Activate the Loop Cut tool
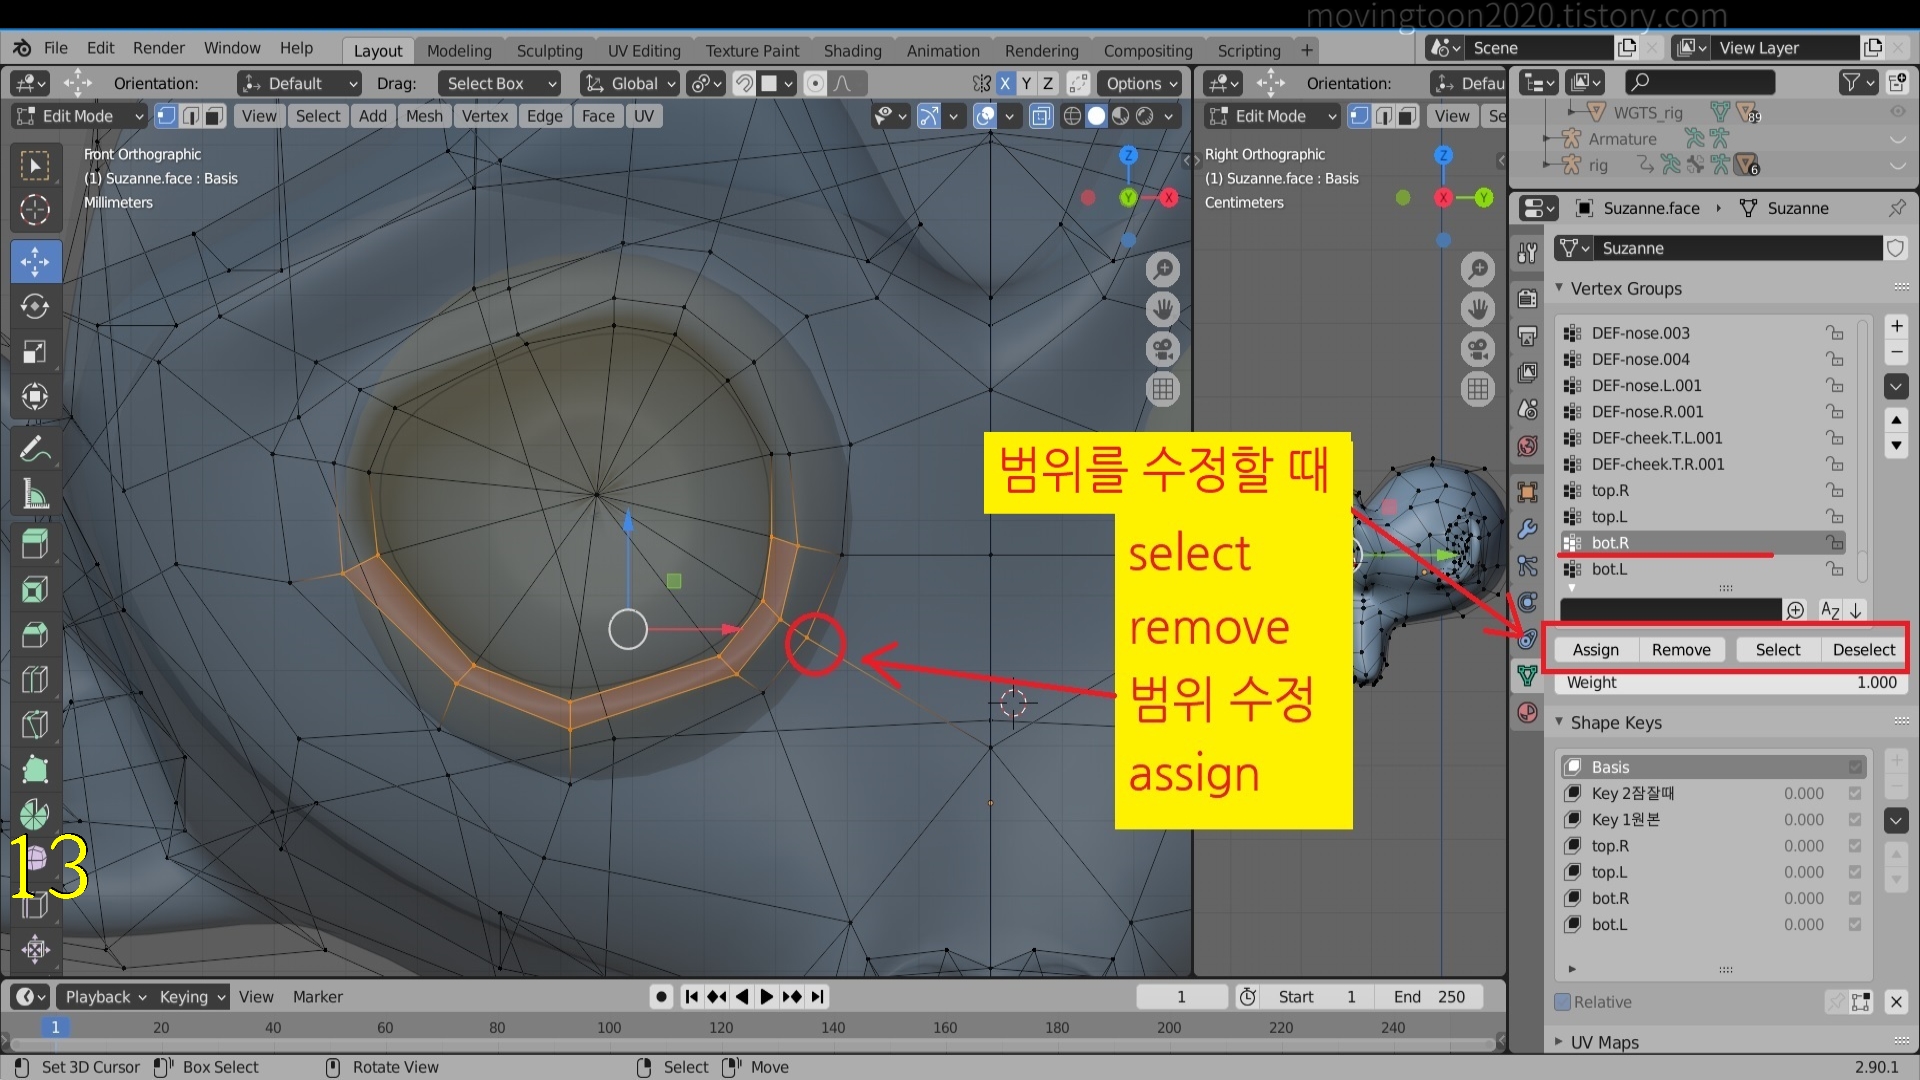The height and width of the screenshot is (1080, 1920). [x=35, y=679]
